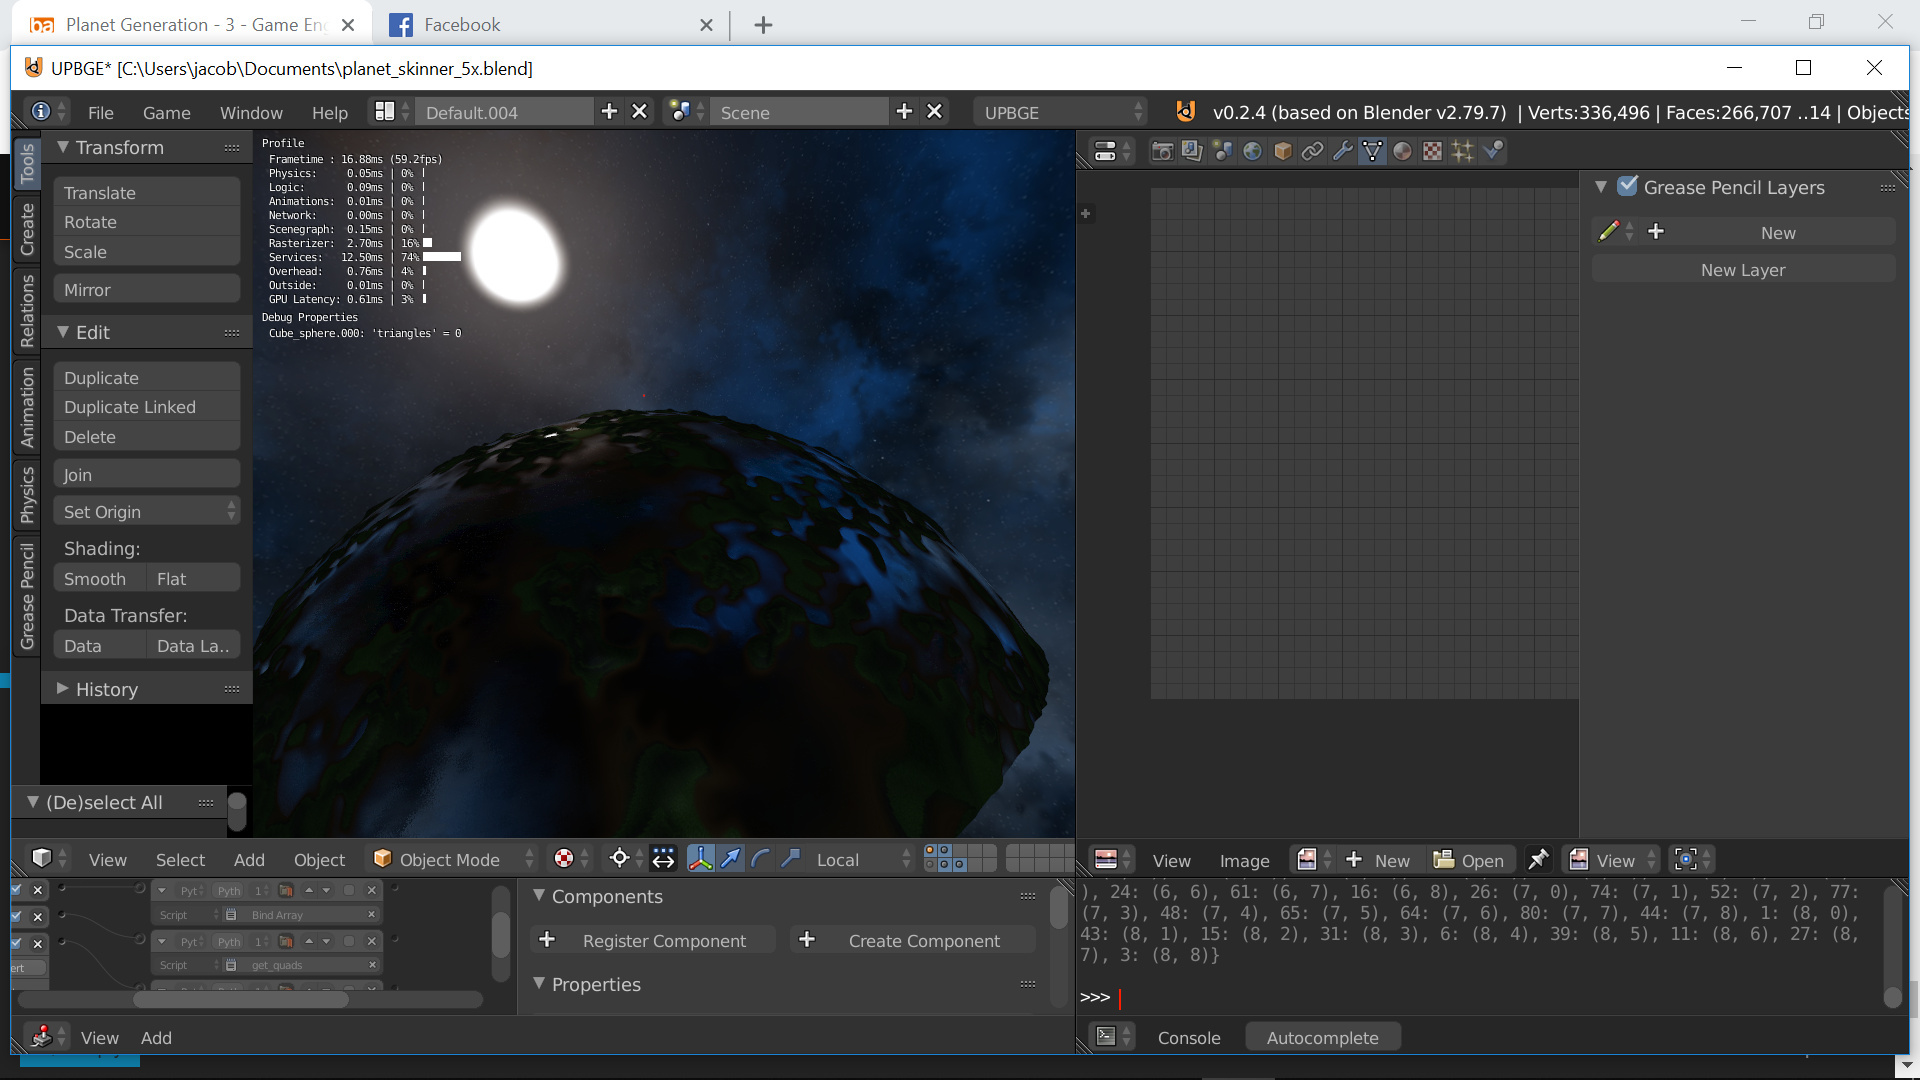The height and width of the screenshot is (1080, 1920).
Task: Switch to the Facebook browser tab
Action: click(x=551, y=24)
